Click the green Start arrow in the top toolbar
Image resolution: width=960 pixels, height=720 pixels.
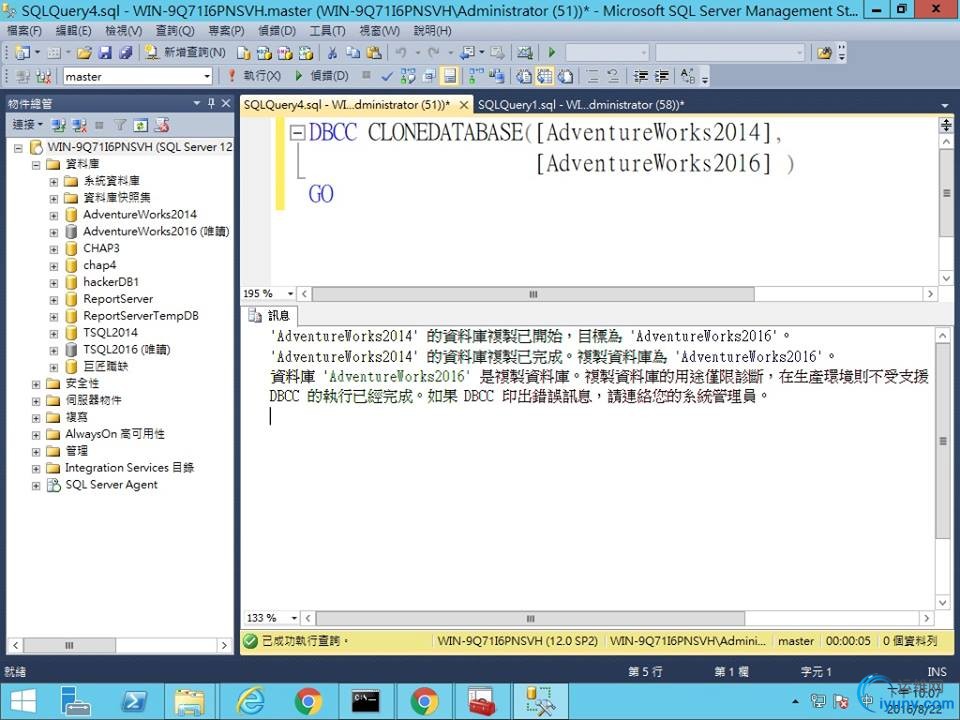[x=552, y=53]
